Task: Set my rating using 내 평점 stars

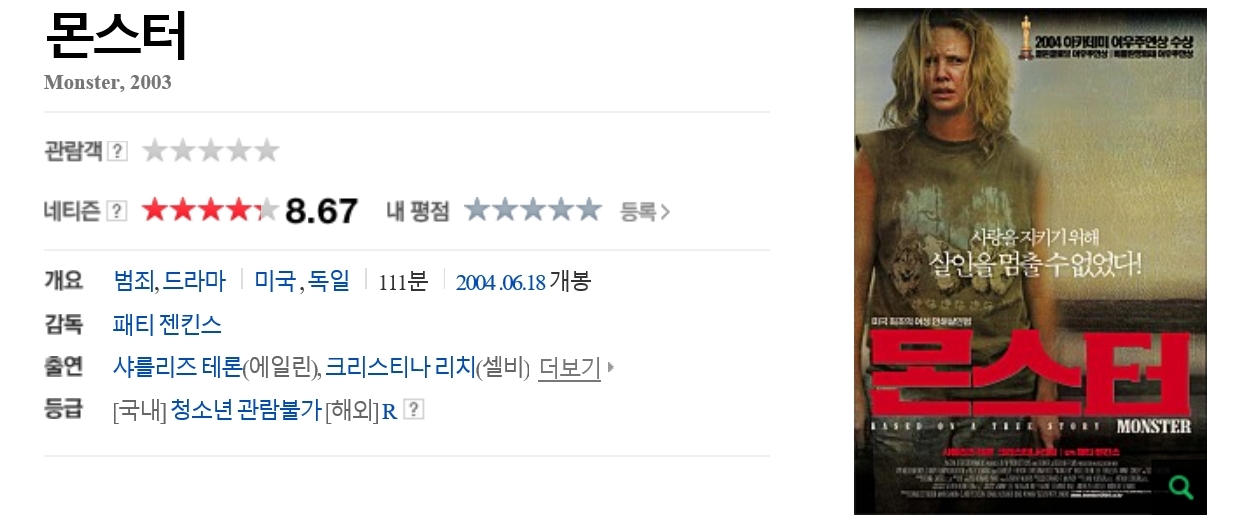Action: tap(533, 210)
